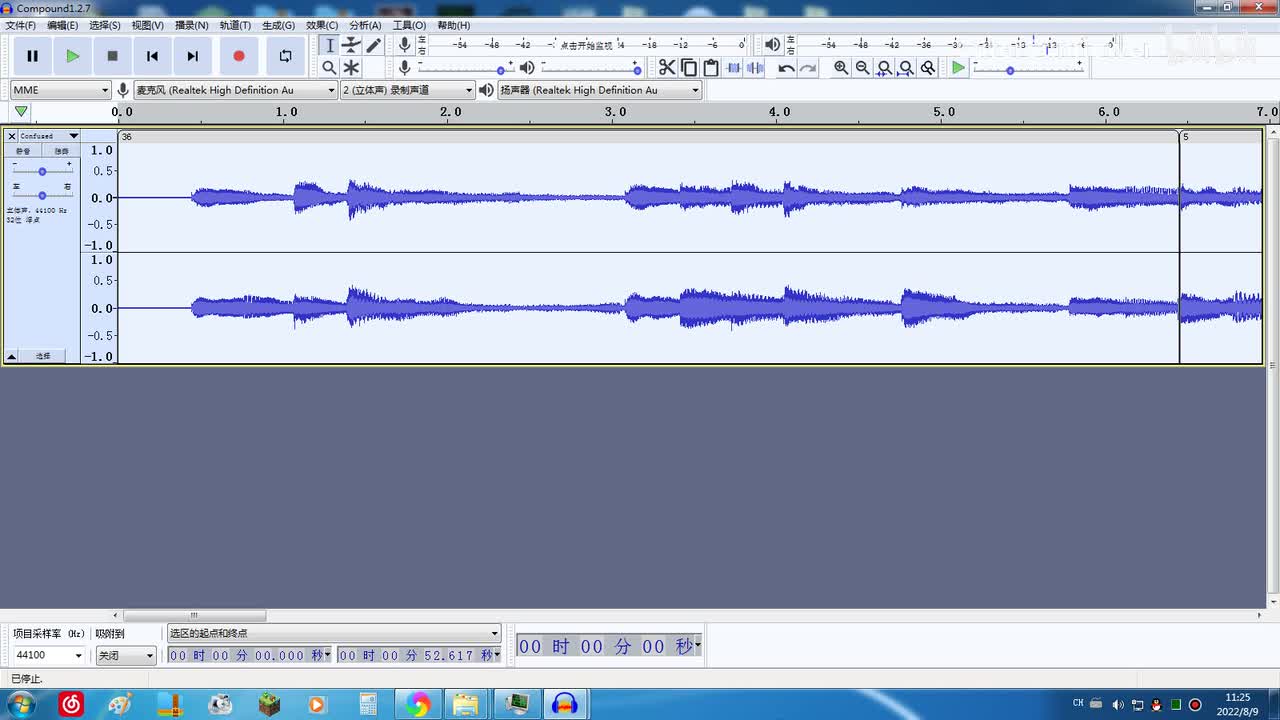Click the timeline ruler at 3.0 seconds
The width and height of the screenshot is (1280, 720).
pos(616,113)
